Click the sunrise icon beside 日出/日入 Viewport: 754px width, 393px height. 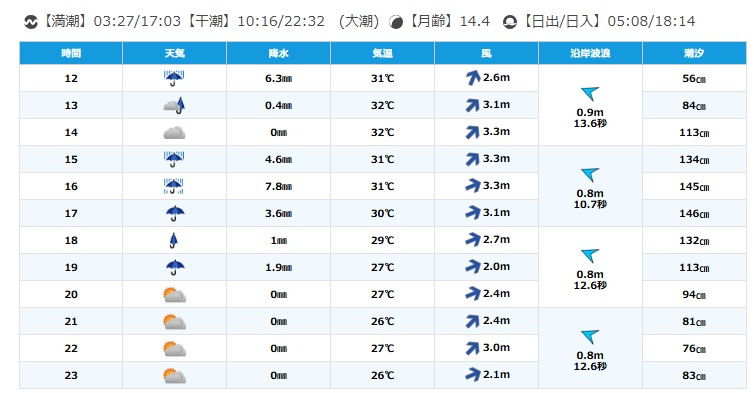pos(509,22)
